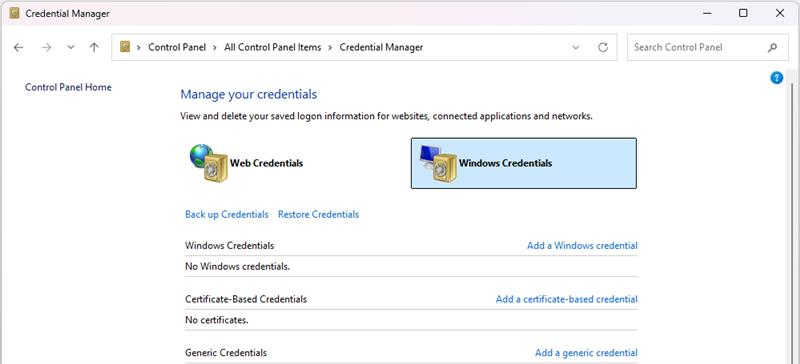Click the address bar Control Panel icon
800x364 pixels.
pyautogui.click(x=125, y=47)
